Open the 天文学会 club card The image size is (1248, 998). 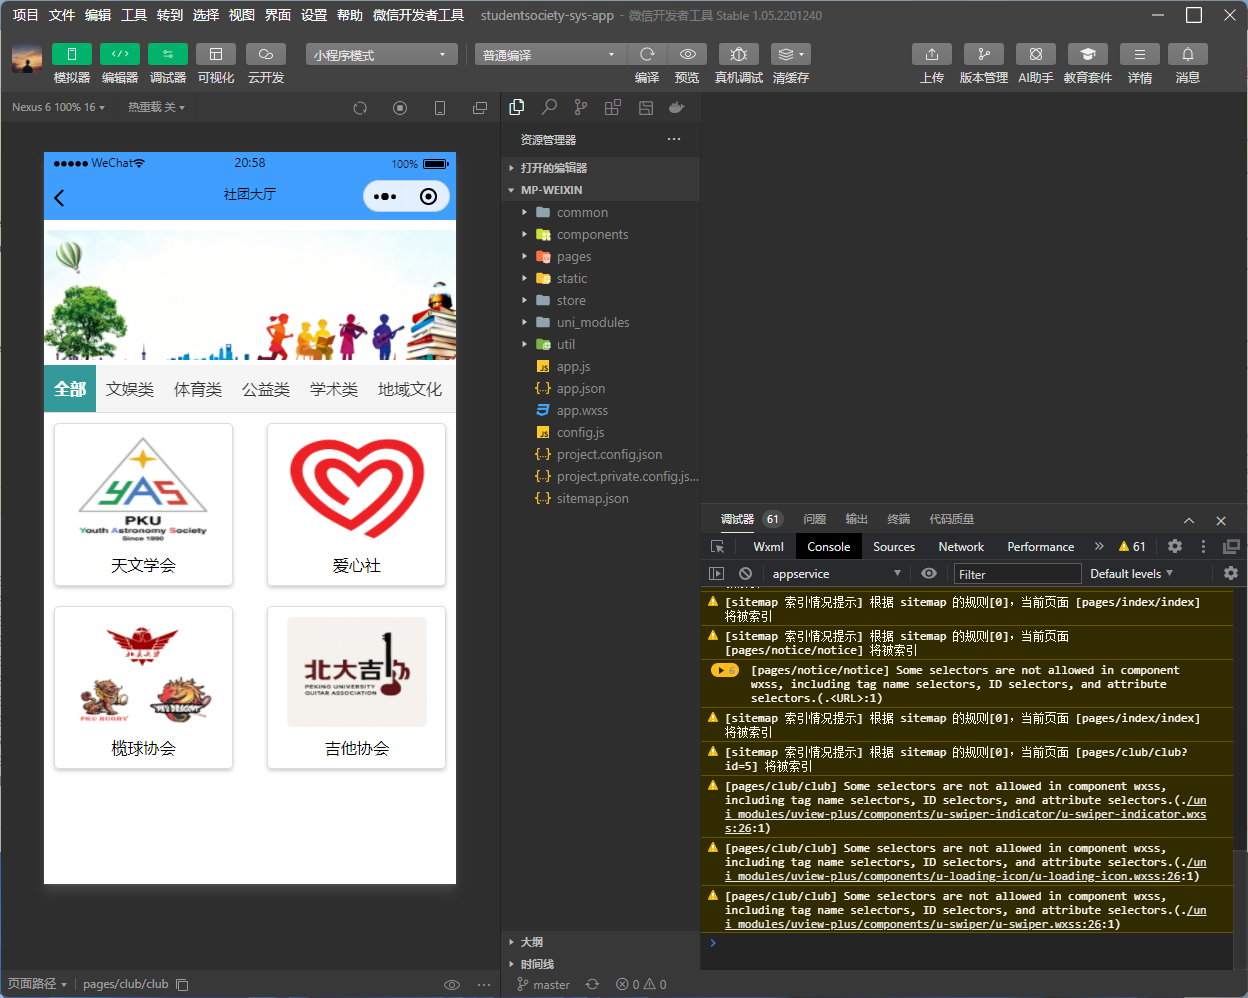pos(143,504)
